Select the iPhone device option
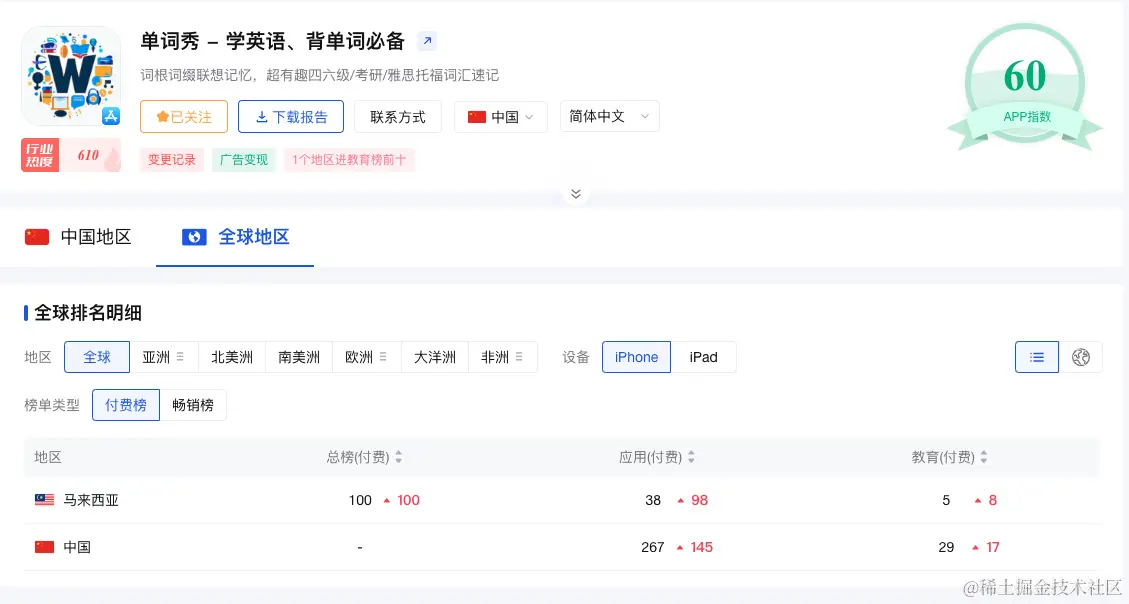Viewport: 1129px width, 604px height. (x=637, y=357)
